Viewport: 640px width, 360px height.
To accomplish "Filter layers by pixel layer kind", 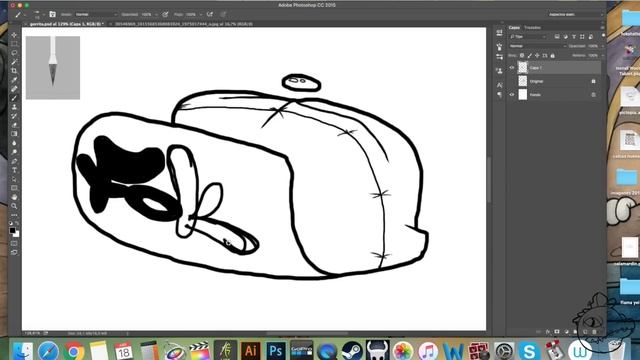I will point(557,37).
